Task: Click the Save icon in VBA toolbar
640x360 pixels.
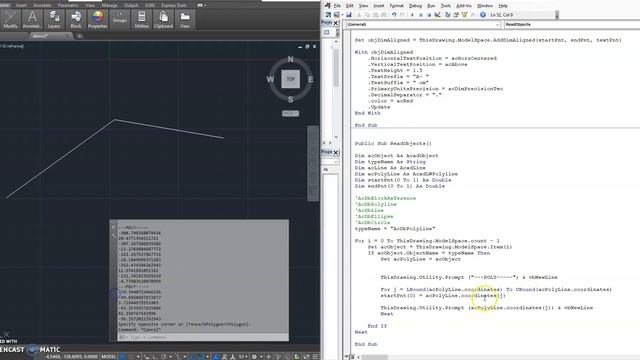Action: tap(349, 15)
